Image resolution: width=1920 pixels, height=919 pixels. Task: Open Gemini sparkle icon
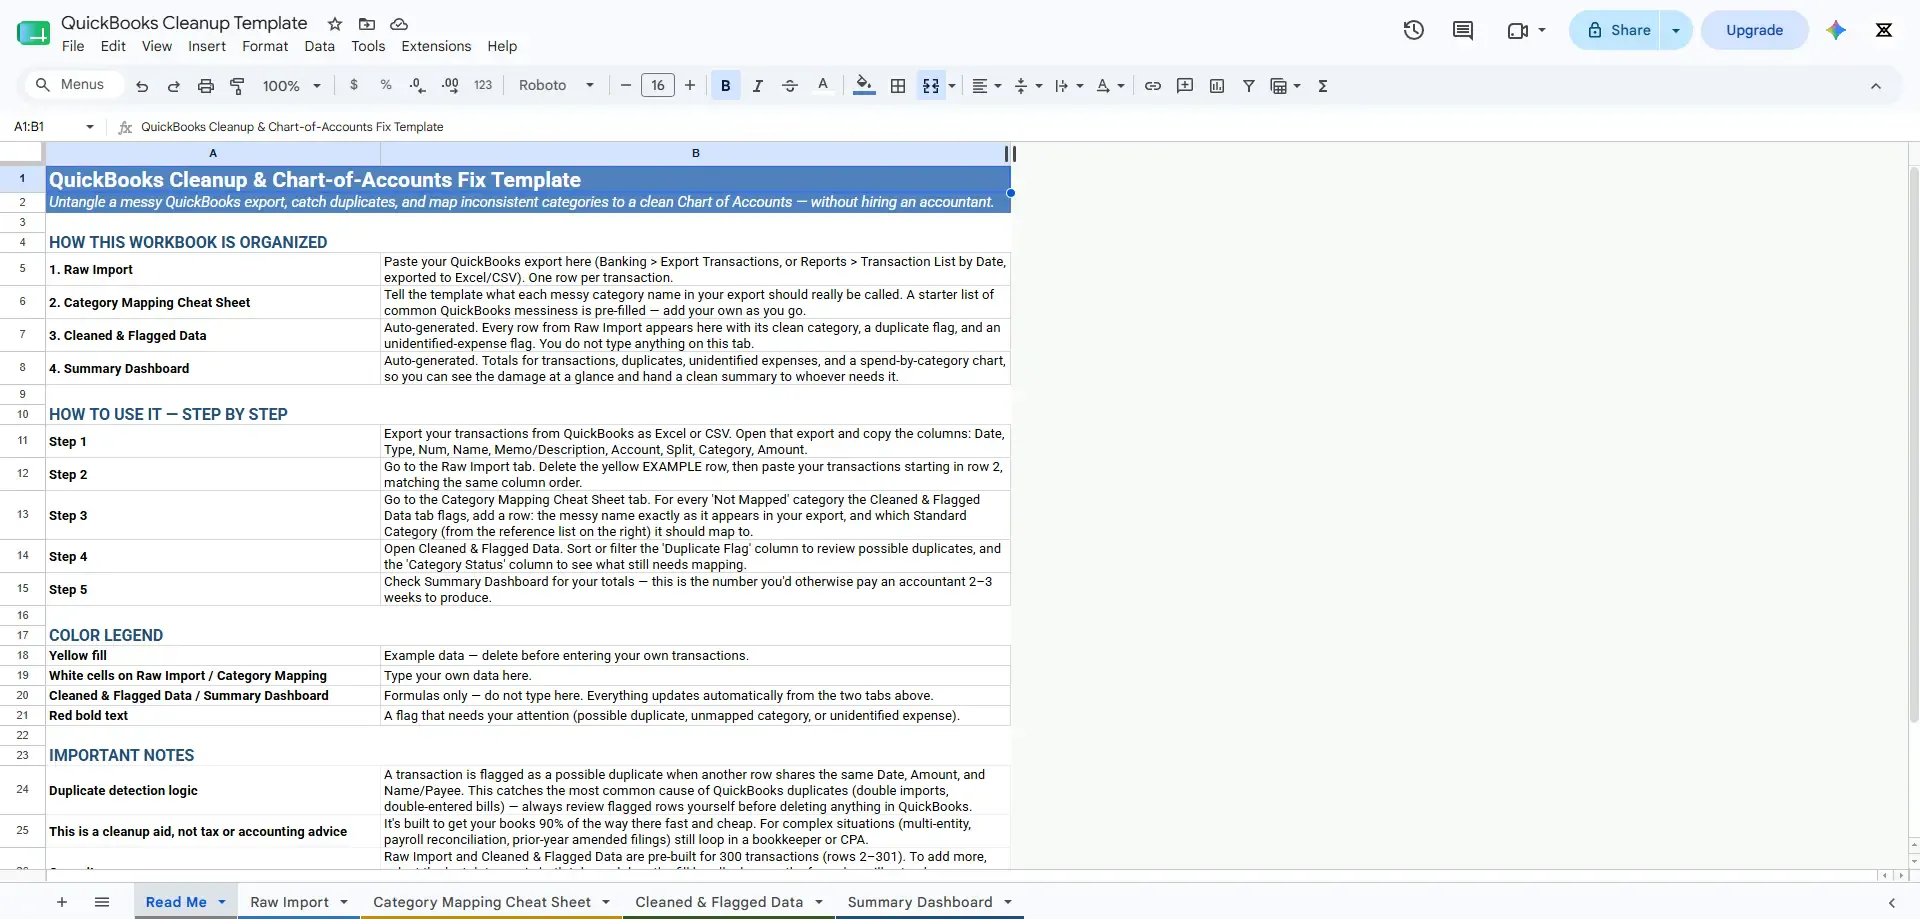(1836, 30)
